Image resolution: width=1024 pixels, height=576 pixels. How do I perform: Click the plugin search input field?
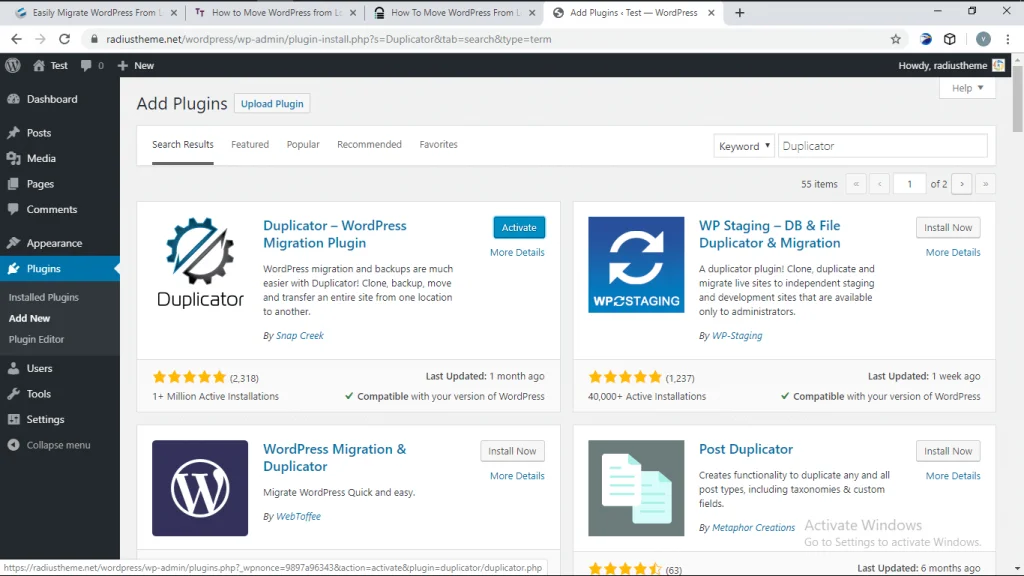882,146
